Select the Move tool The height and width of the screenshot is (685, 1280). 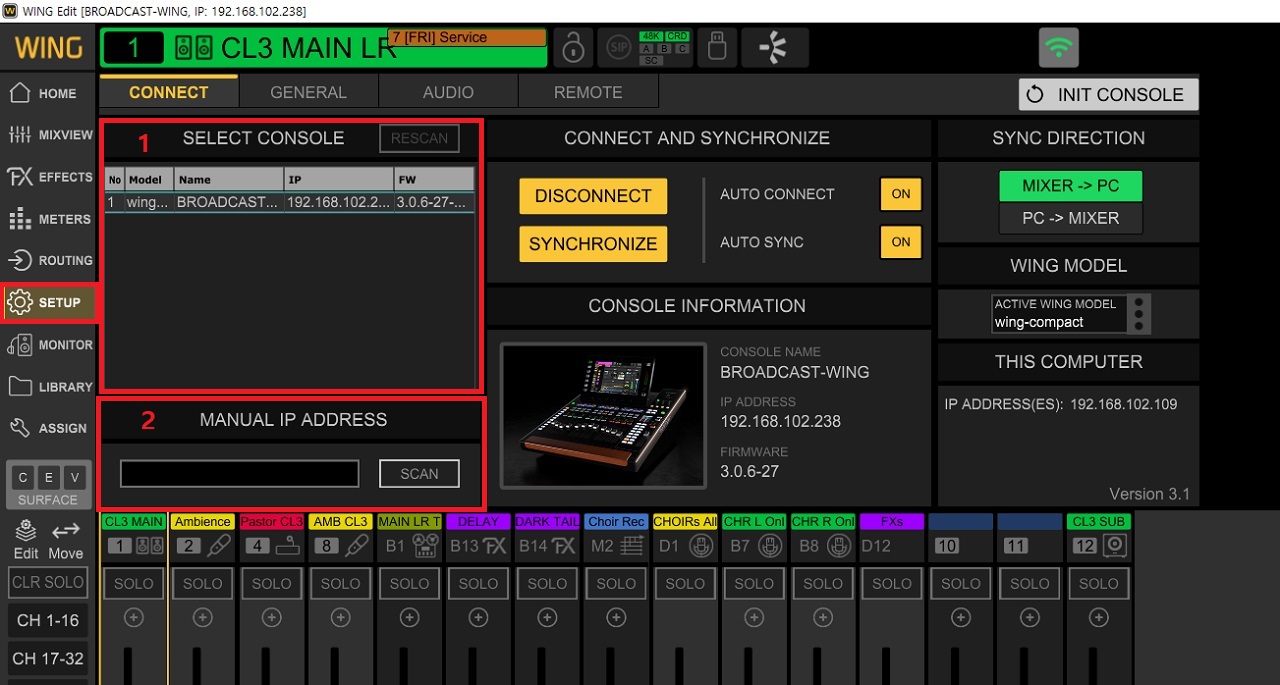pos(66,539)
